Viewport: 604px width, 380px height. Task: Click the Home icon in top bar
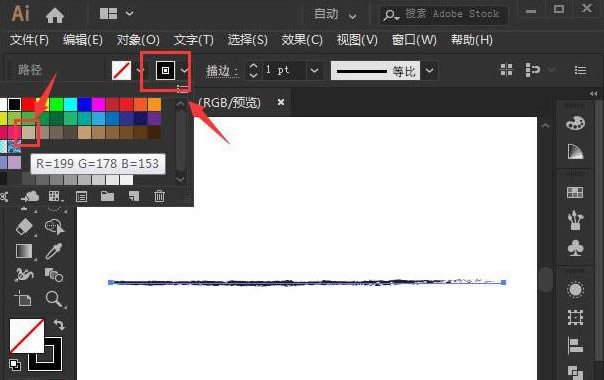(x=55, y=15)
